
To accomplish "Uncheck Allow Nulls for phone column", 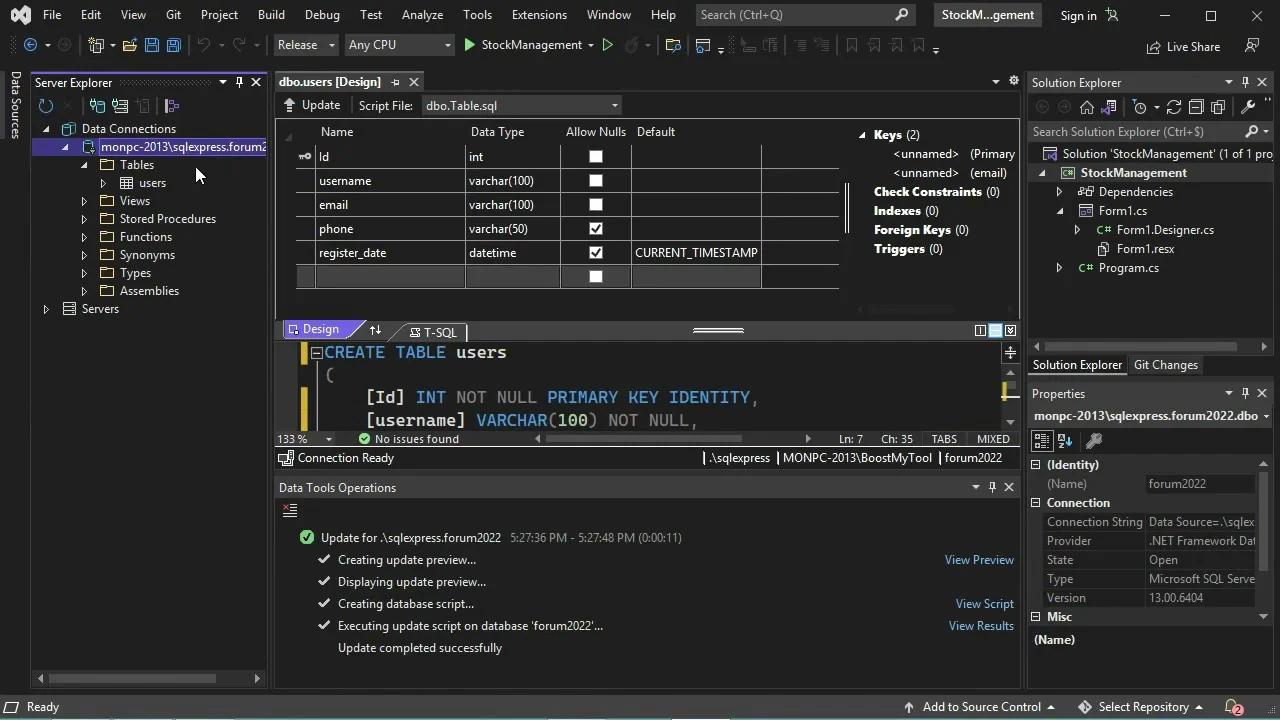I will point(595,229).
